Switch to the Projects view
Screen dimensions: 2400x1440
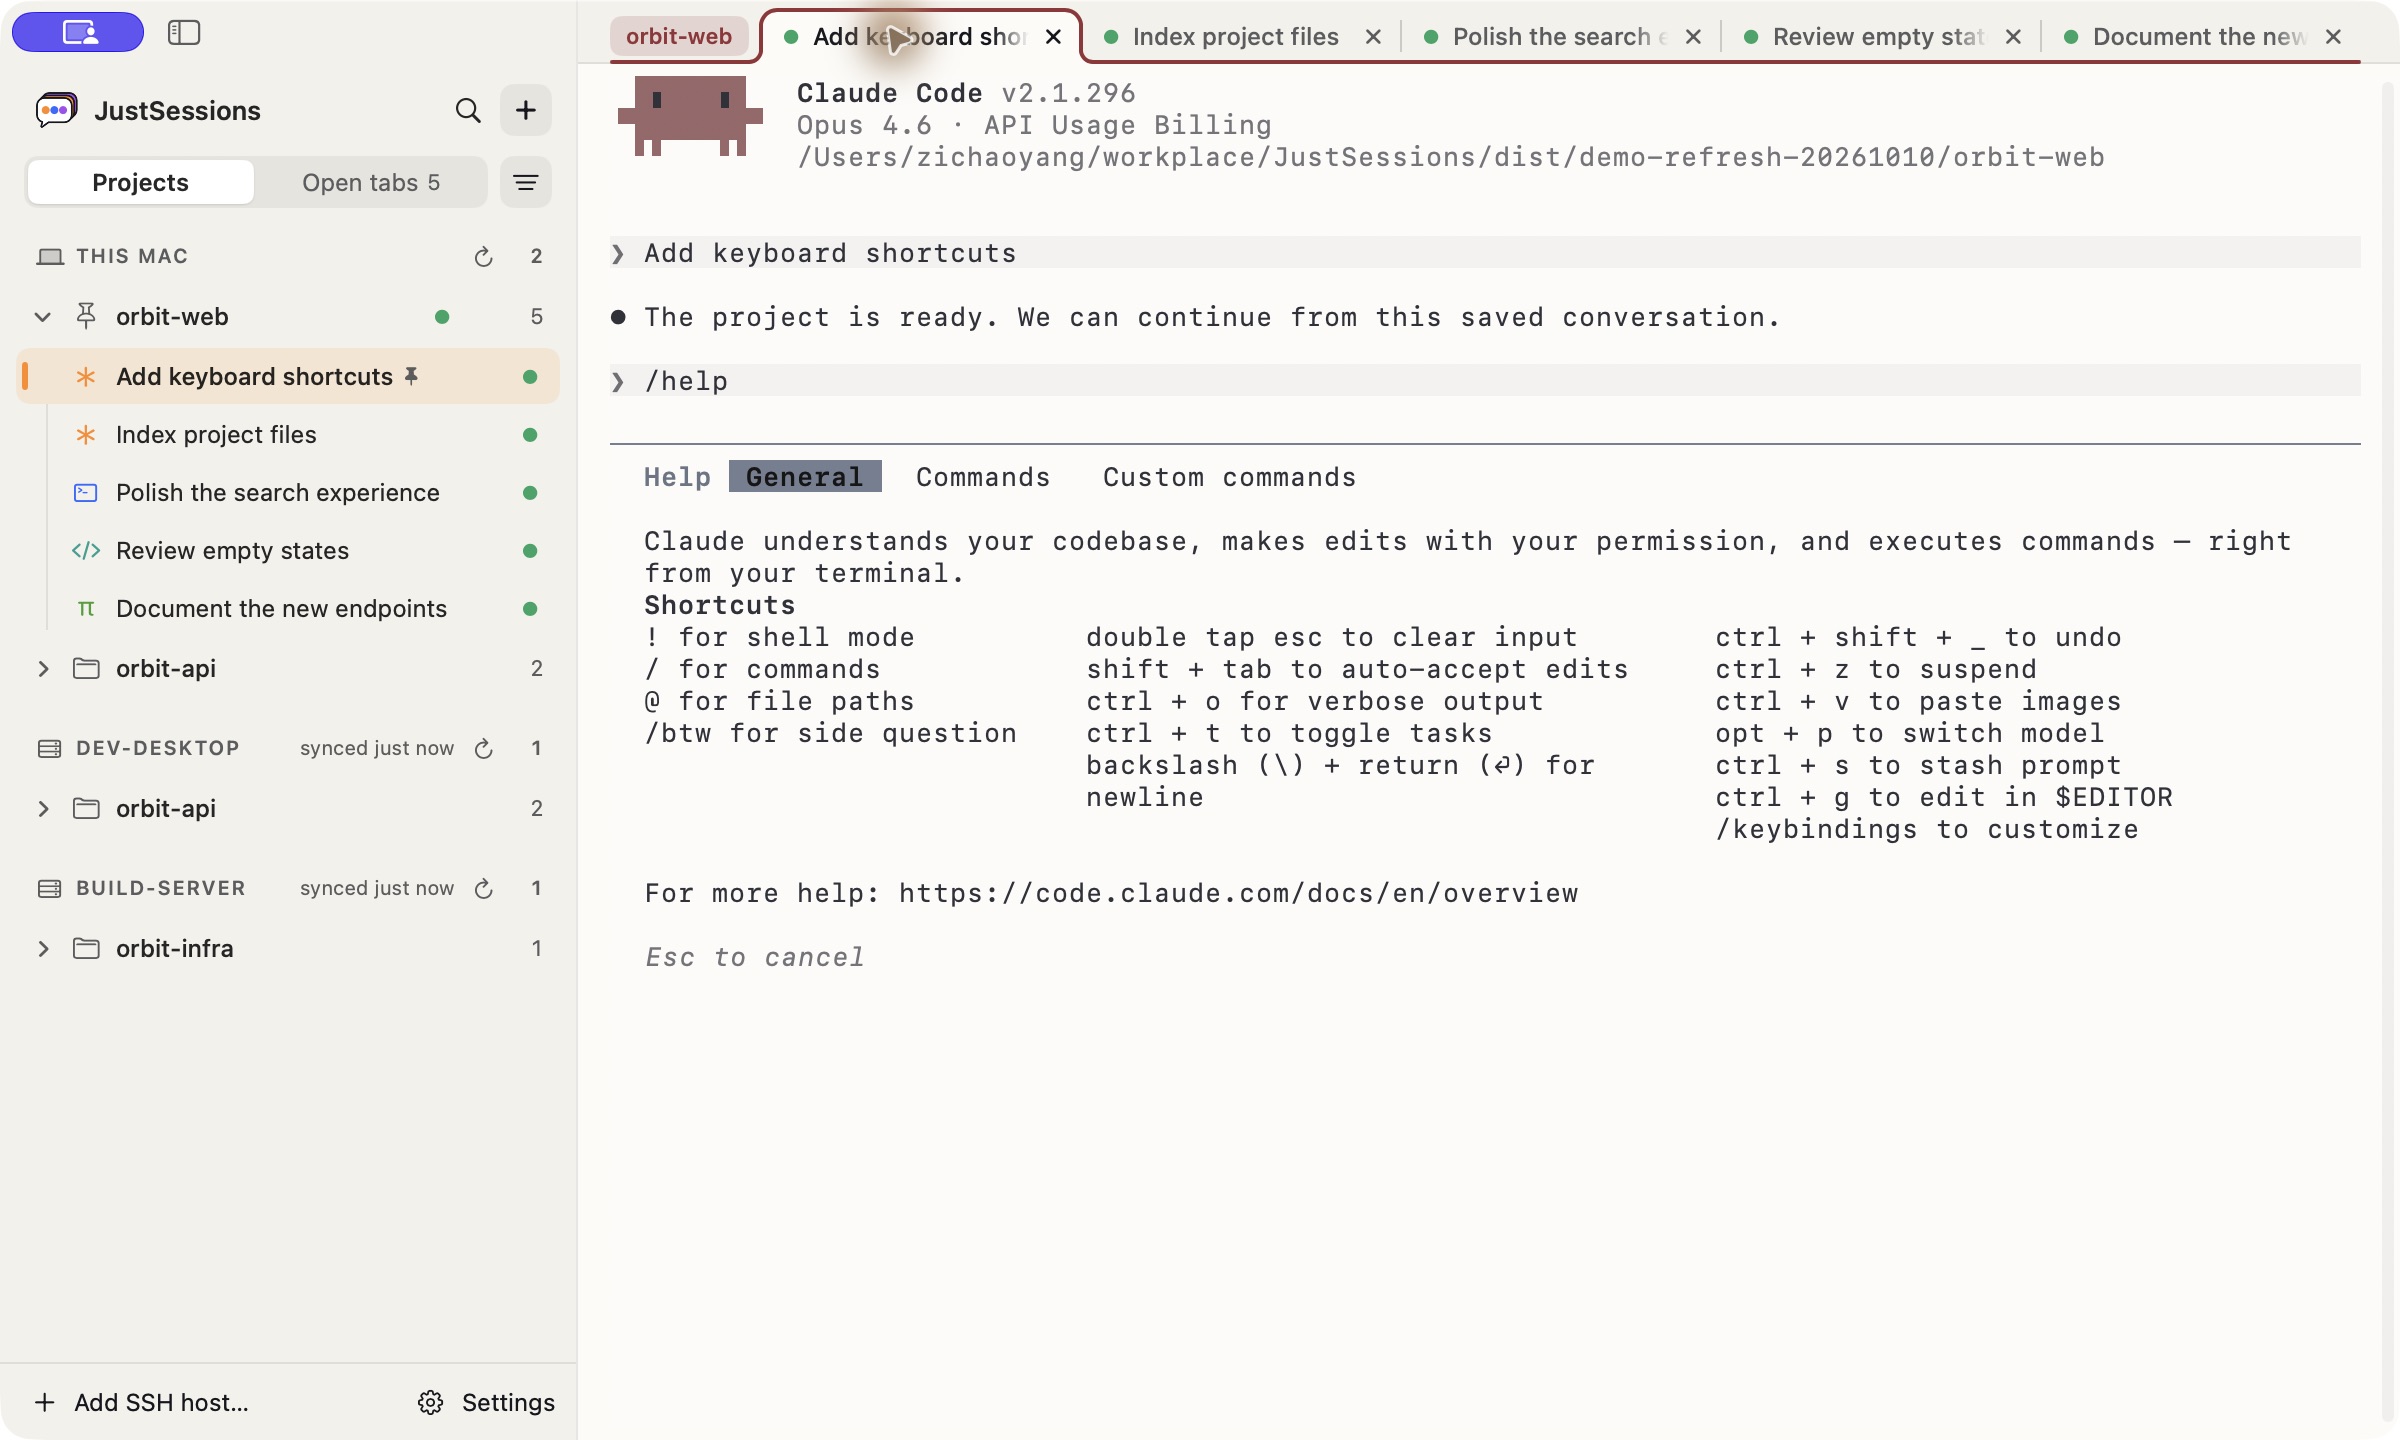tap(140, 182)
